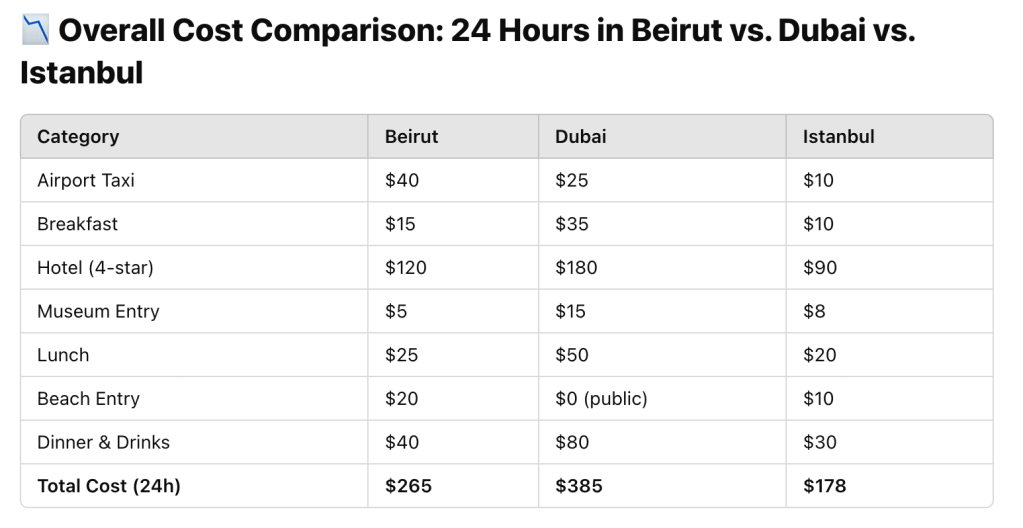
Task: Click the $180 Dubai hotel price cell
Action: pos(576,268)
